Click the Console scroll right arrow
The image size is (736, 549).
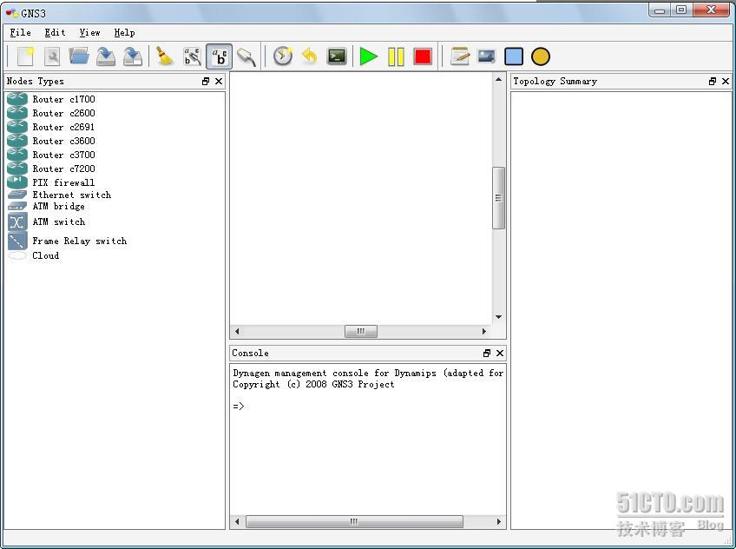coord(499,521)
